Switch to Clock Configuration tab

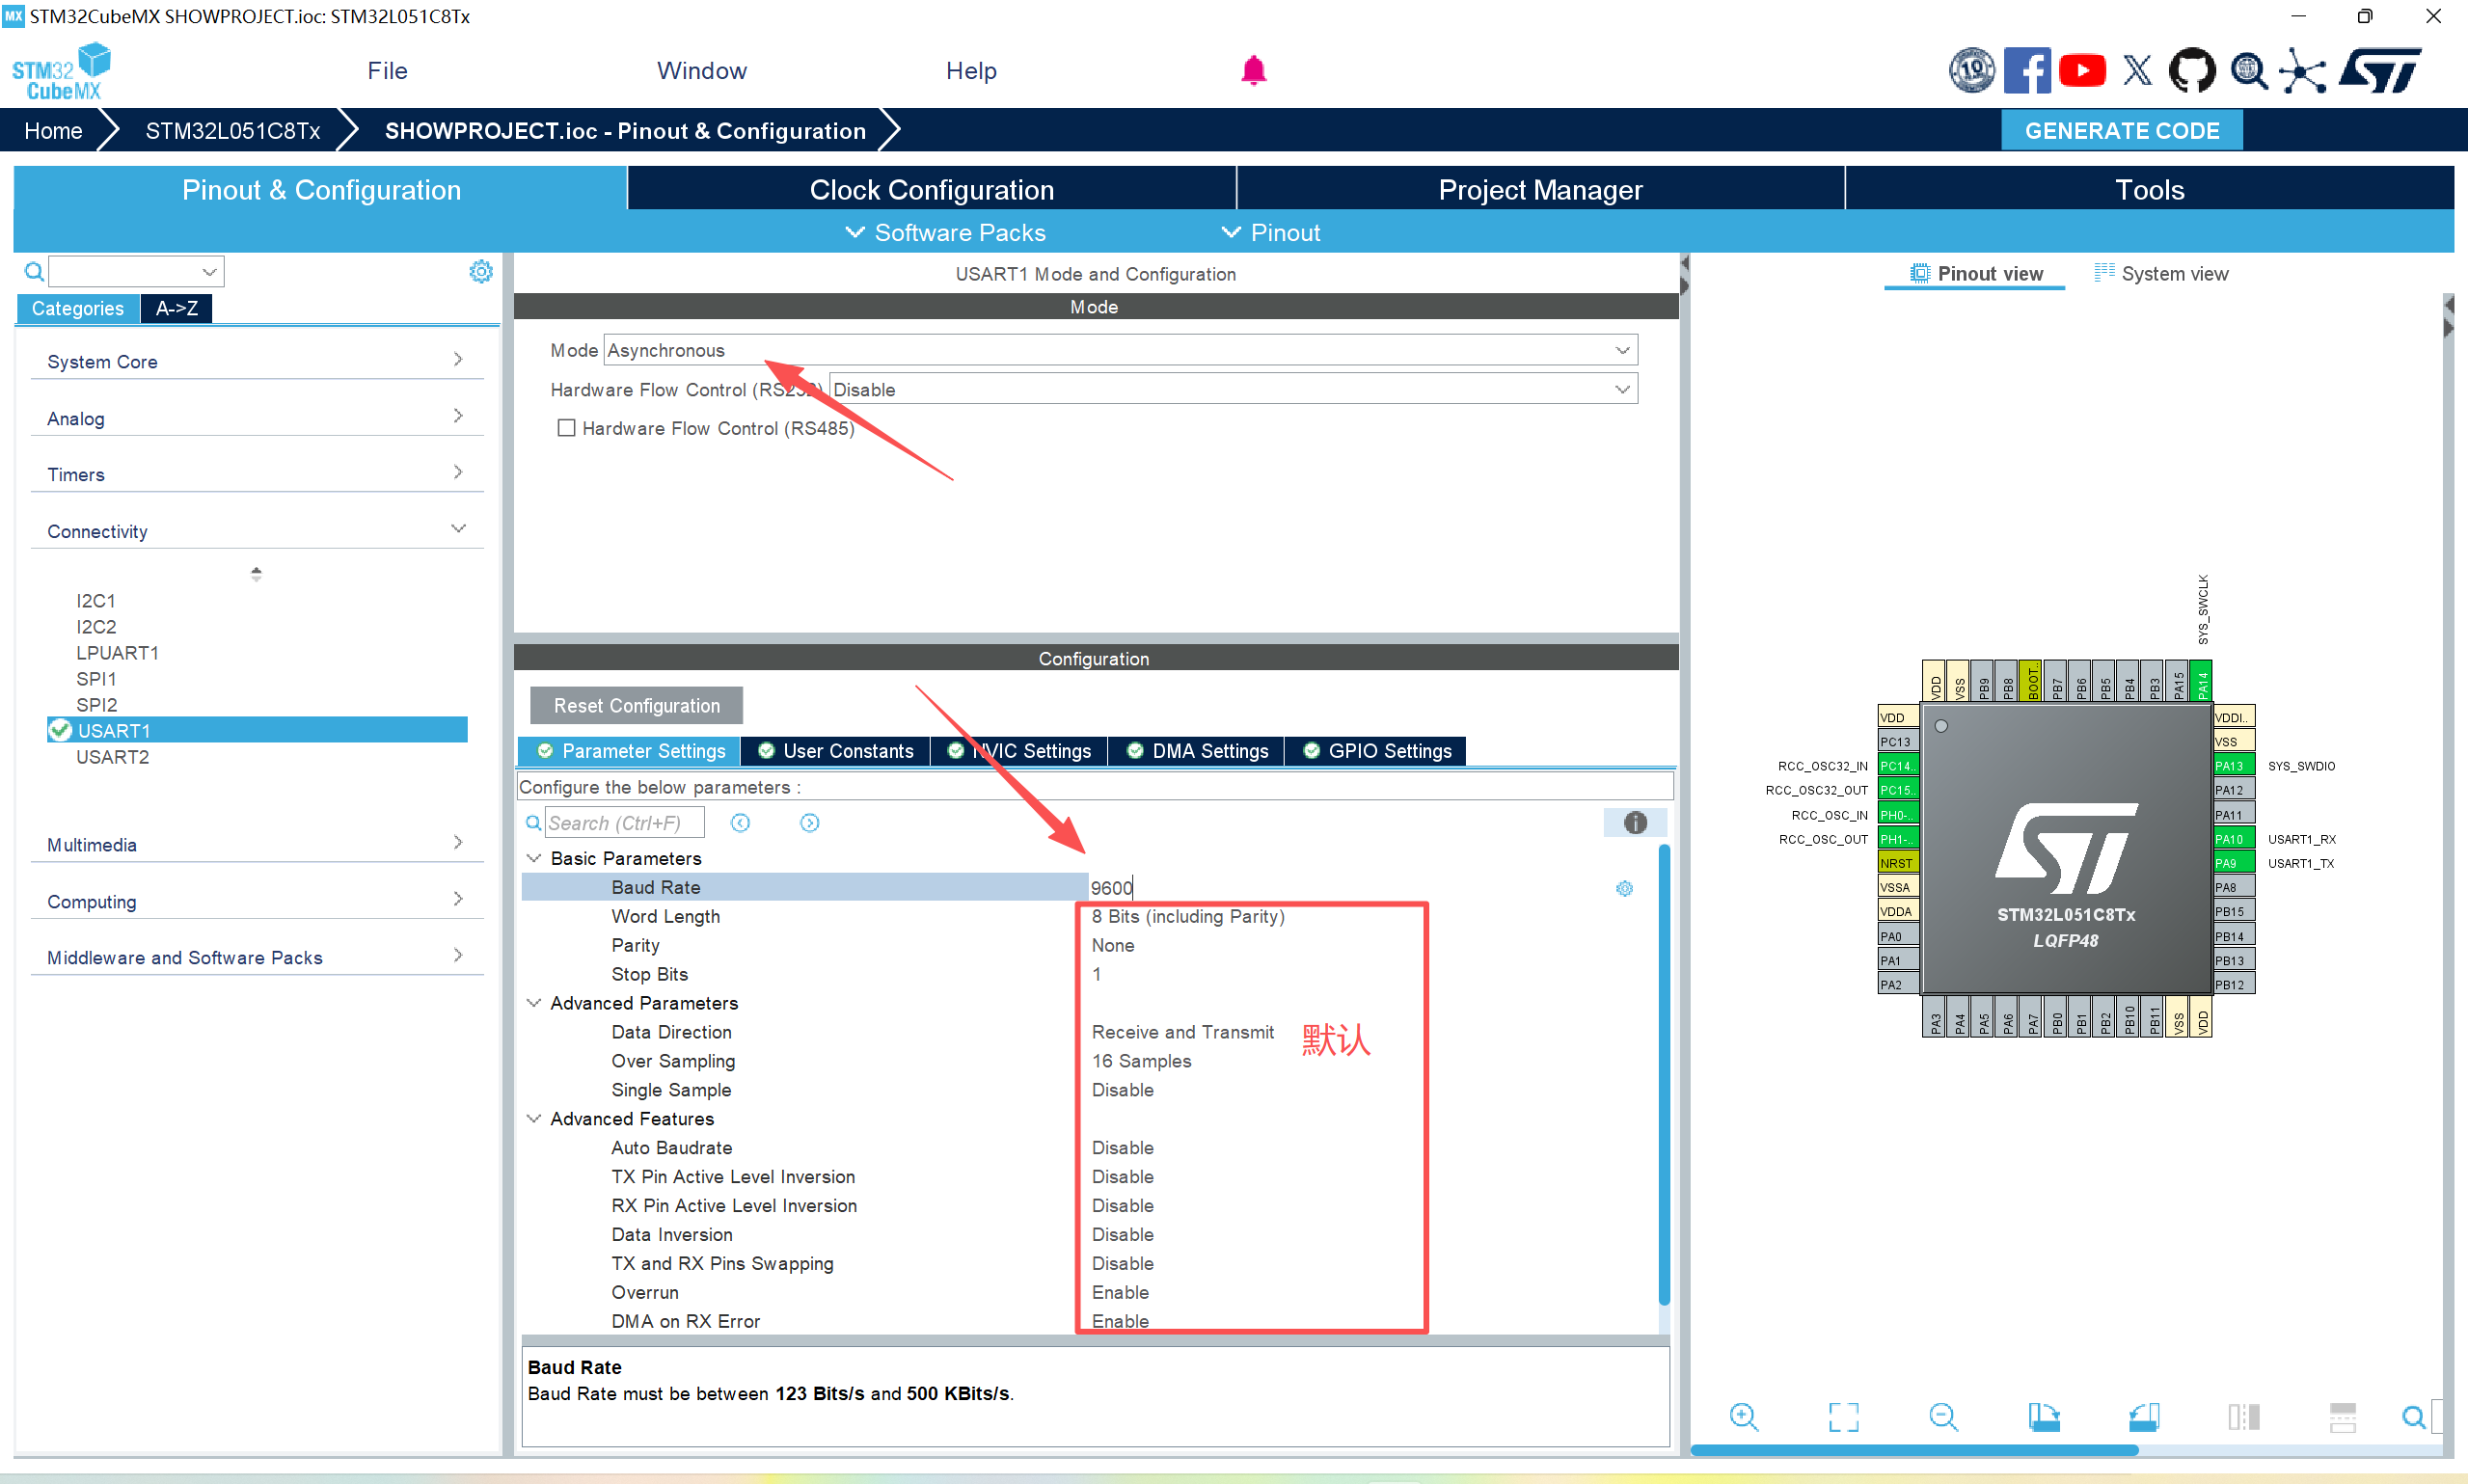[931, 190]
